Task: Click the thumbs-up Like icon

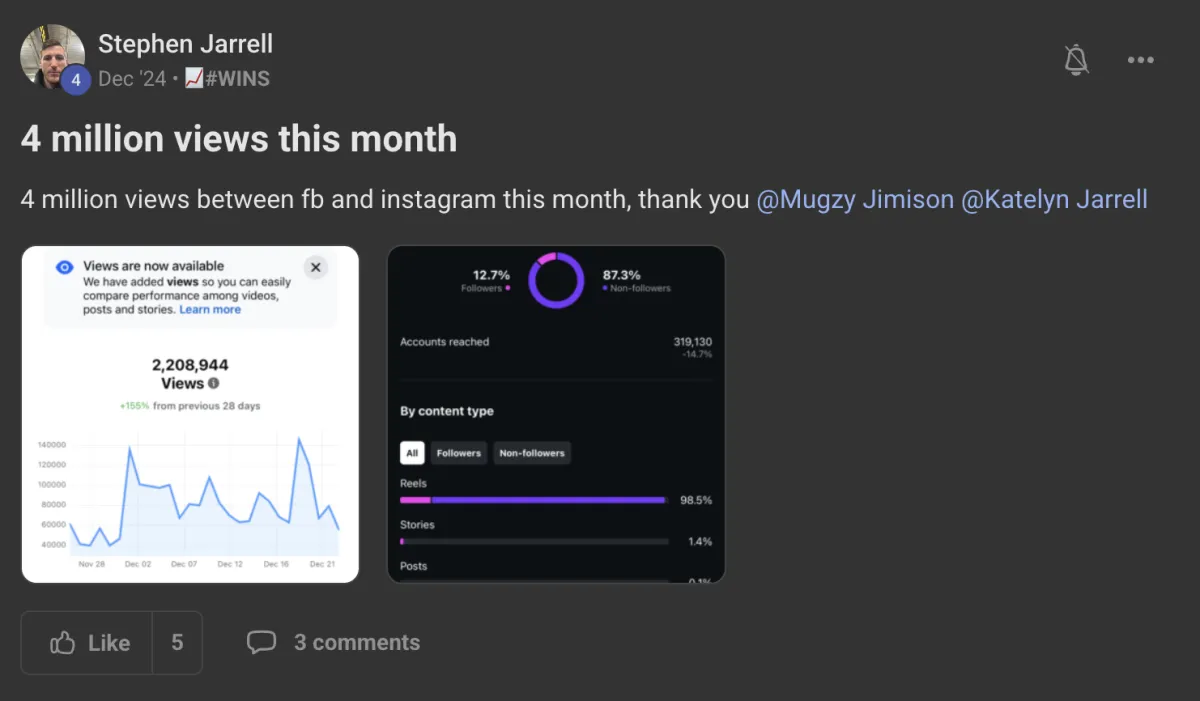Action: pos(63,643)
